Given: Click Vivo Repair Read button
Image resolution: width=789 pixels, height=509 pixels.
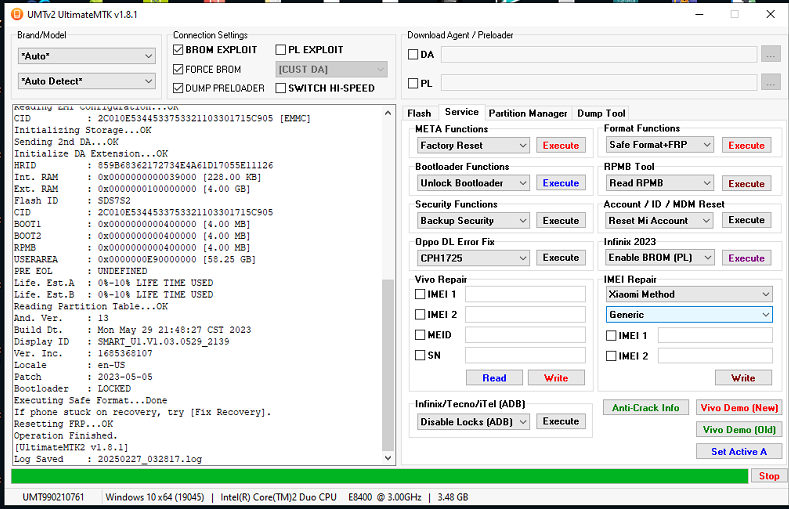Looking at the screenshot, I should click(494, 378).
